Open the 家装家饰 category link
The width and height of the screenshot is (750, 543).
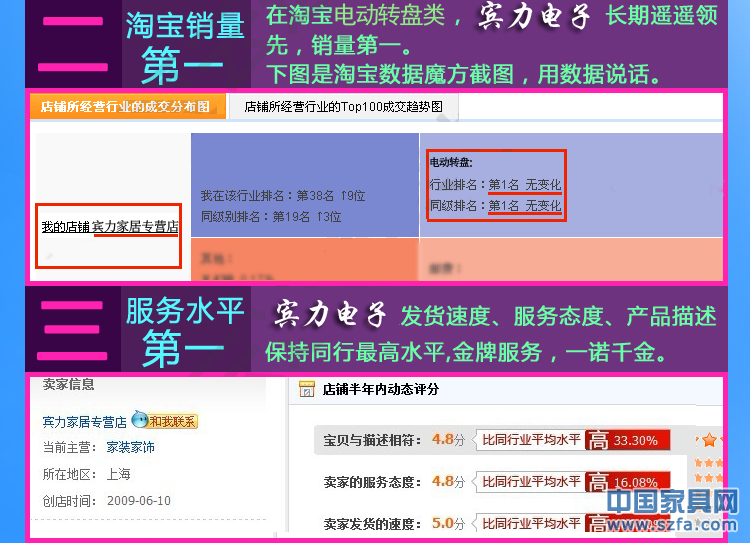pyautogui.click(x=131, y=448)
